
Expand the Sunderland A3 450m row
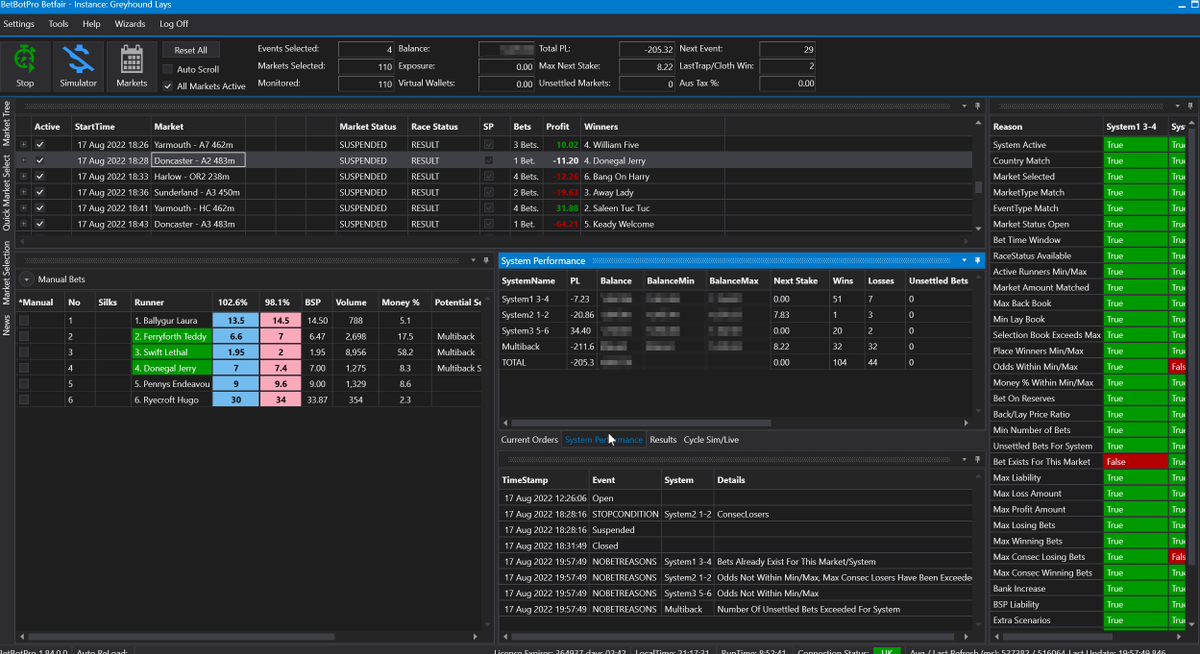pos(24,192)
